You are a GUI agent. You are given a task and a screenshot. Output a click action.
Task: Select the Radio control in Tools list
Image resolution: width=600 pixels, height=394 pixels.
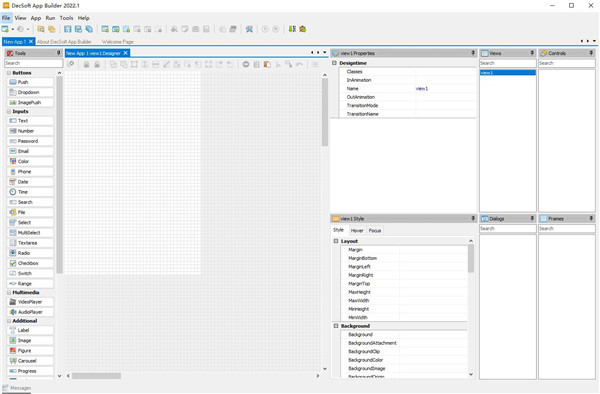30,253
